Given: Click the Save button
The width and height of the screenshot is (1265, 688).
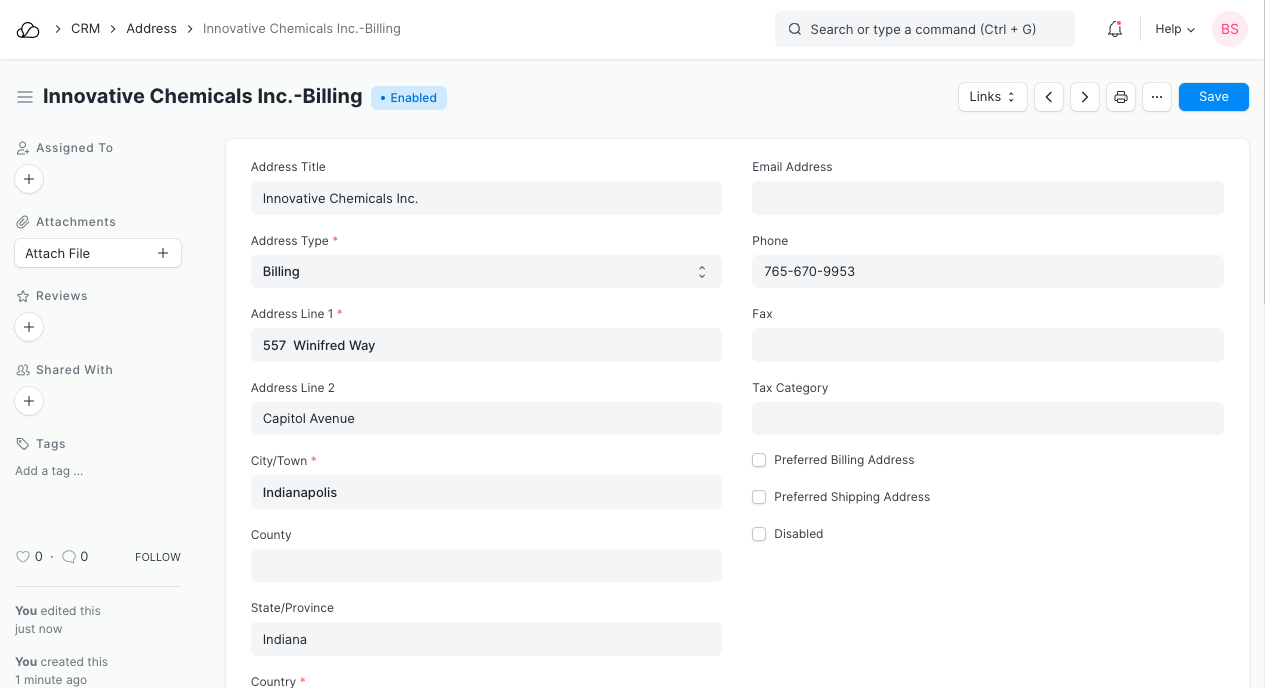Looking at the screenshot, I should 1213,97.
